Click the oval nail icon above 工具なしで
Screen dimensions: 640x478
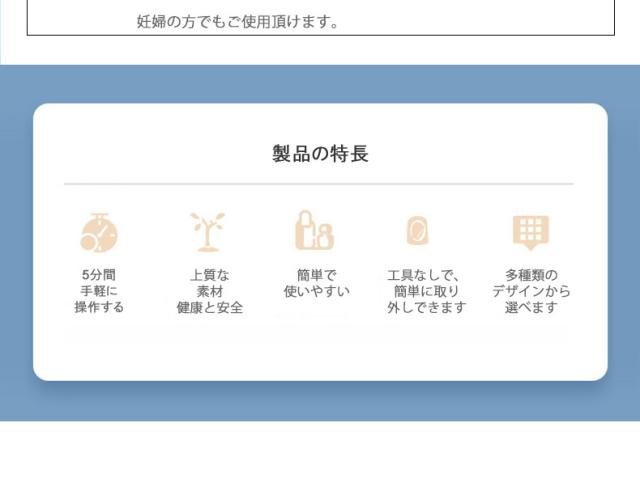(417, 231)
